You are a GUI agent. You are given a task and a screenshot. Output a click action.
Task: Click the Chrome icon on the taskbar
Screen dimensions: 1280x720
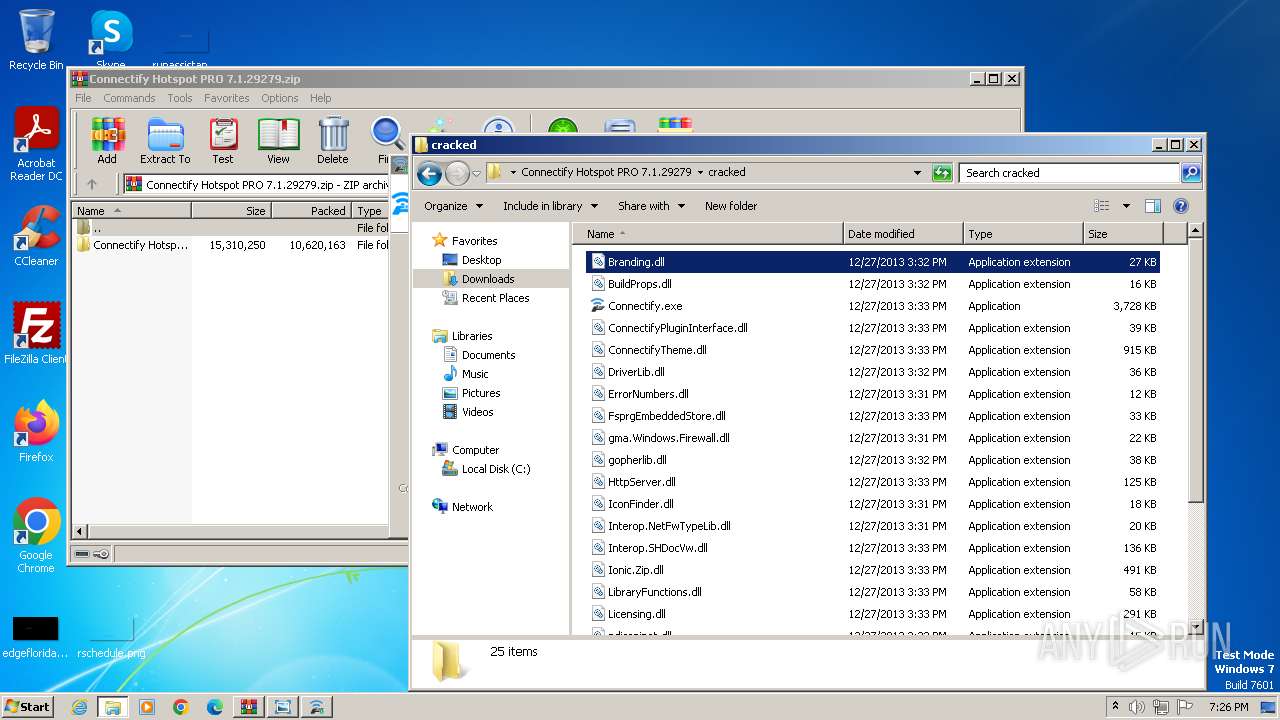pos(181,707)
